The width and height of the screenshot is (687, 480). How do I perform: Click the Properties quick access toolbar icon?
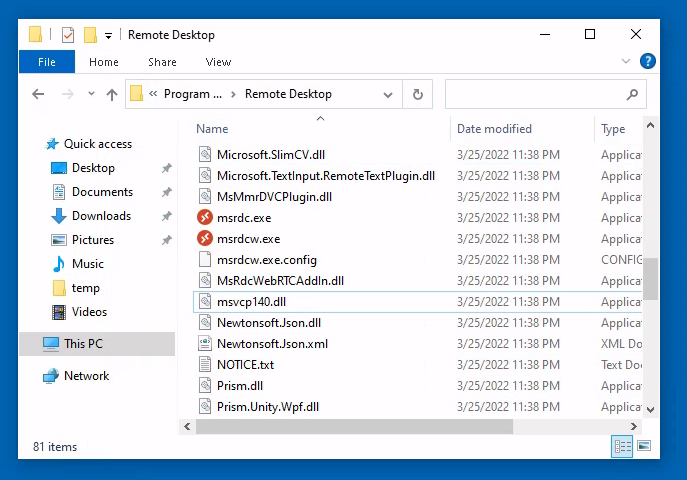68,35
